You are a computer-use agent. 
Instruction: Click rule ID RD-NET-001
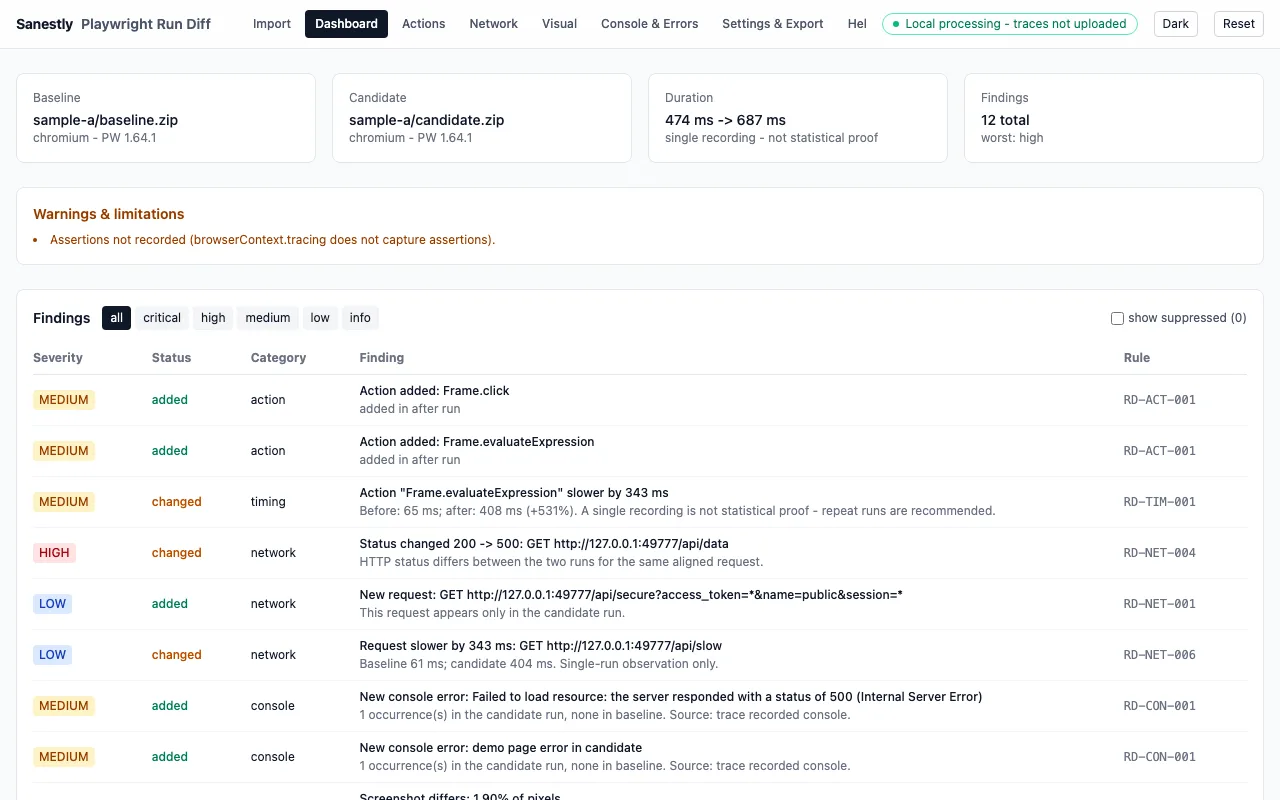tap(1160, 604)
